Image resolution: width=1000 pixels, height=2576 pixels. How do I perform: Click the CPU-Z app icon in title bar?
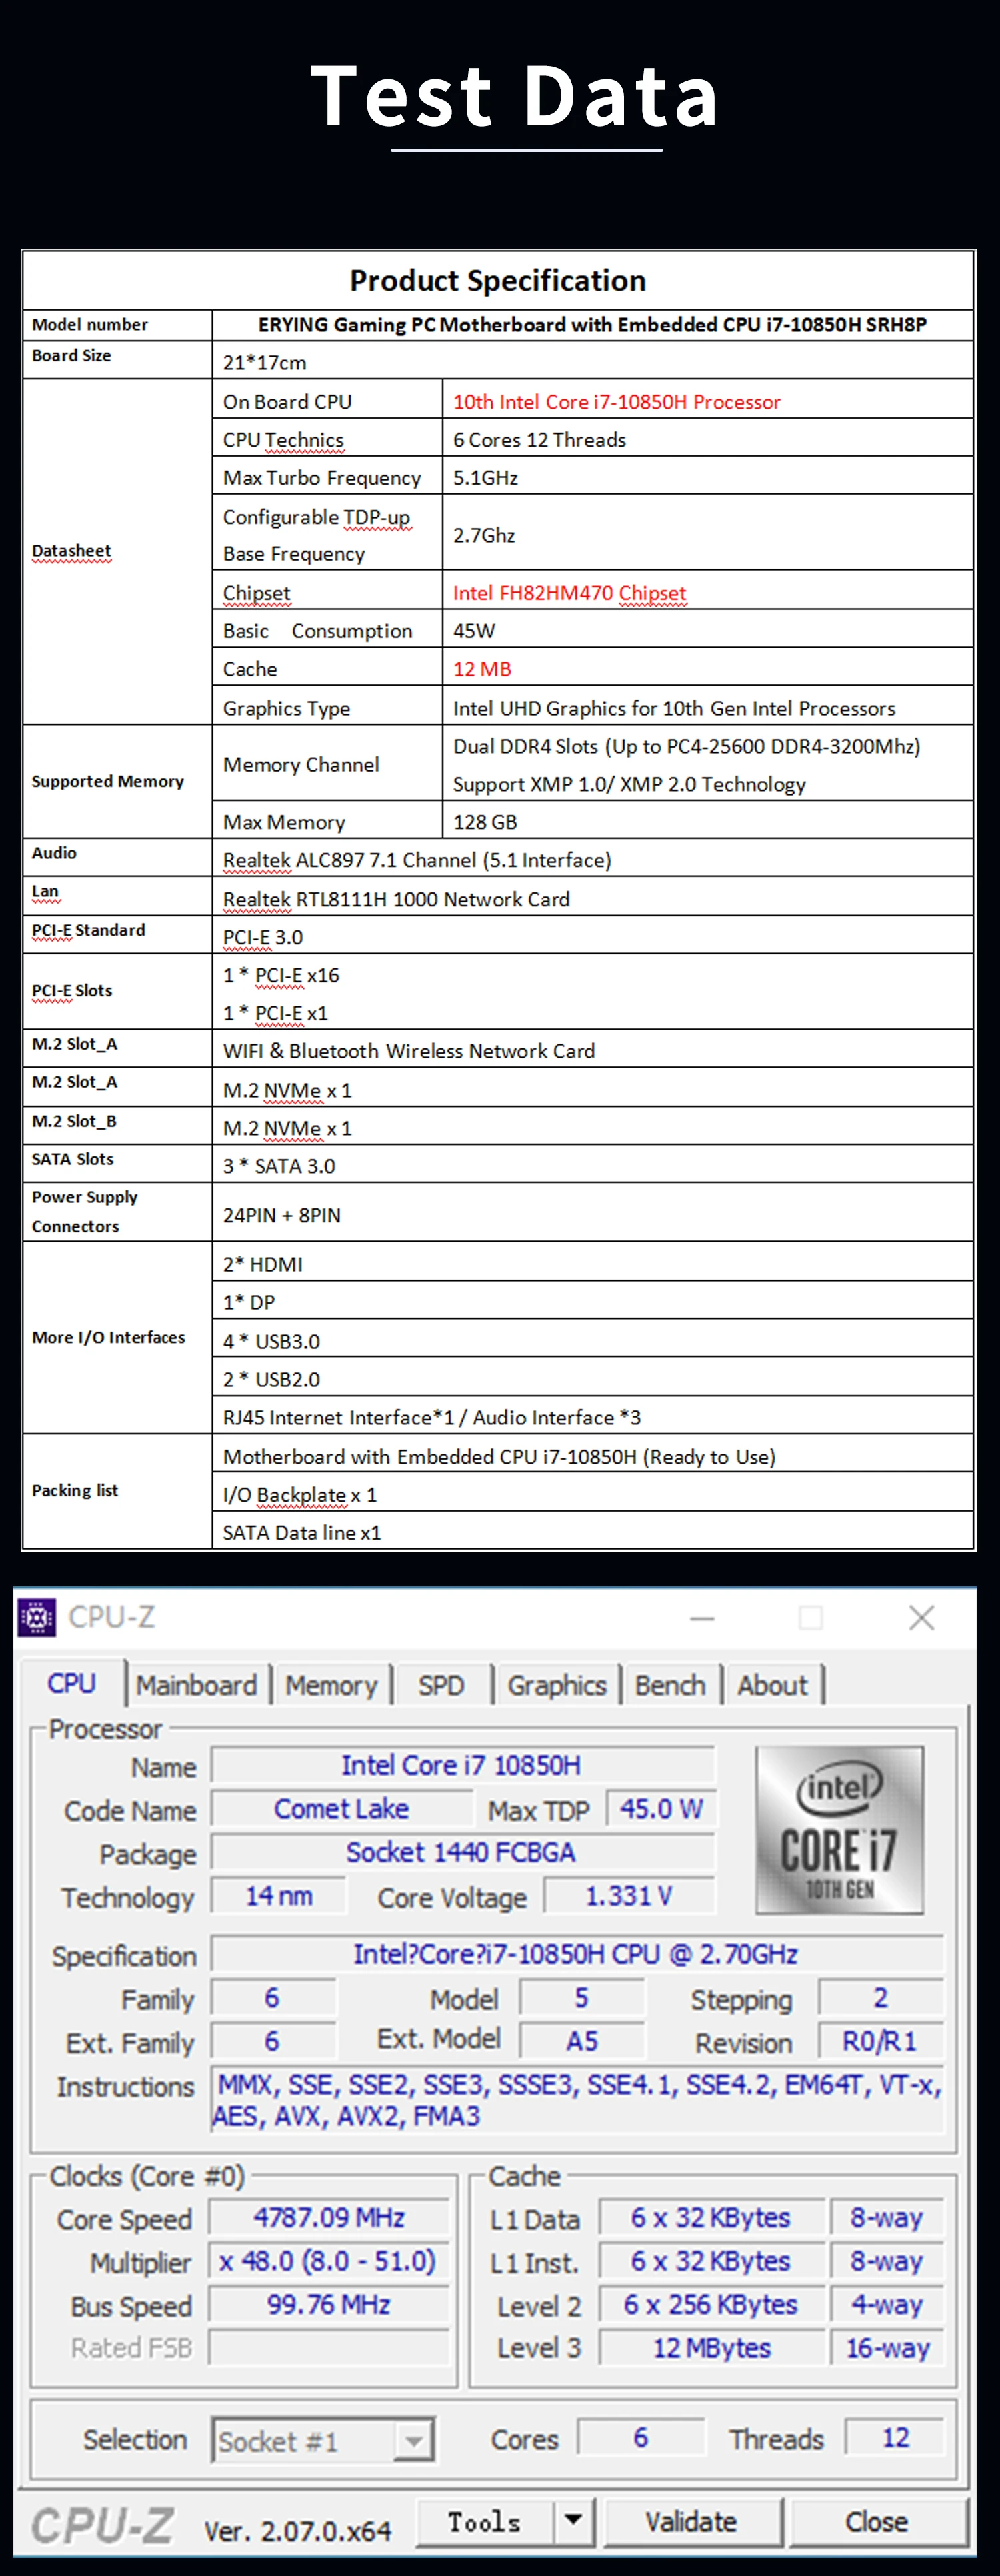click(x=37, y=1617)
